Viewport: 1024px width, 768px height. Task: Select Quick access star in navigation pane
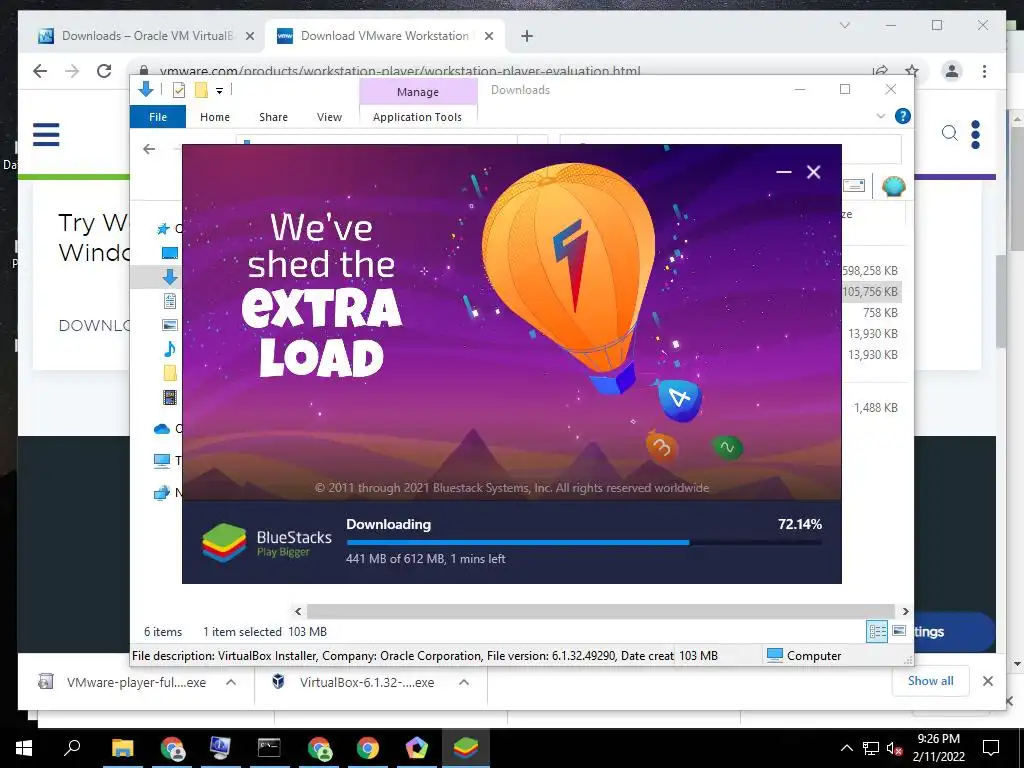[163, 229]
